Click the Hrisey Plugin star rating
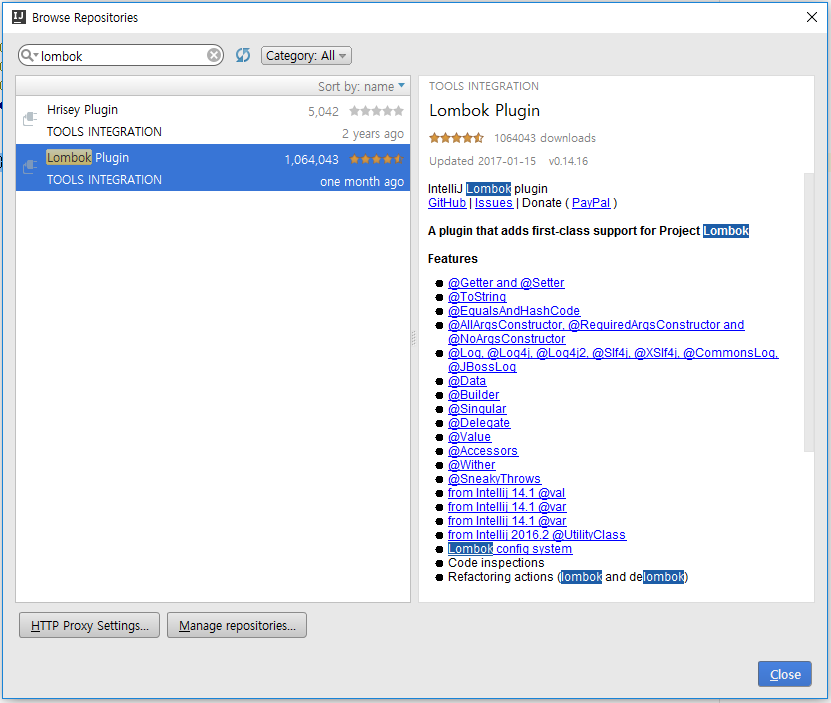Image resolution: width=831 pixels, height=703 pixels. tap(376, 111)
